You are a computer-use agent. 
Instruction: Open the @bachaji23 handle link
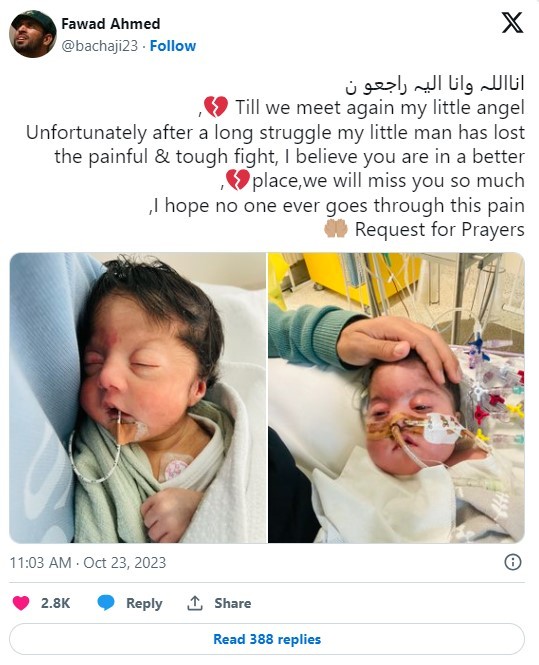(x=100, y=46)
